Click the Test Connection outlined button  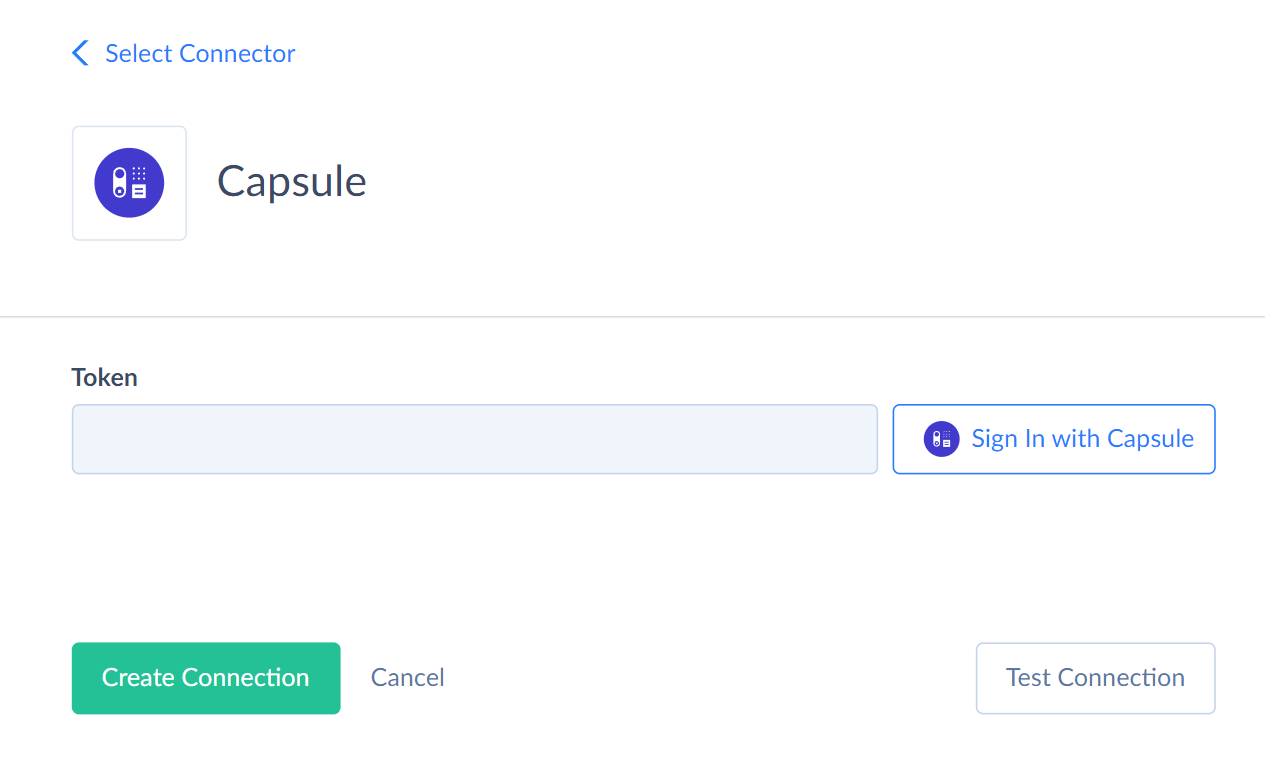click(x=1095, y=678)
